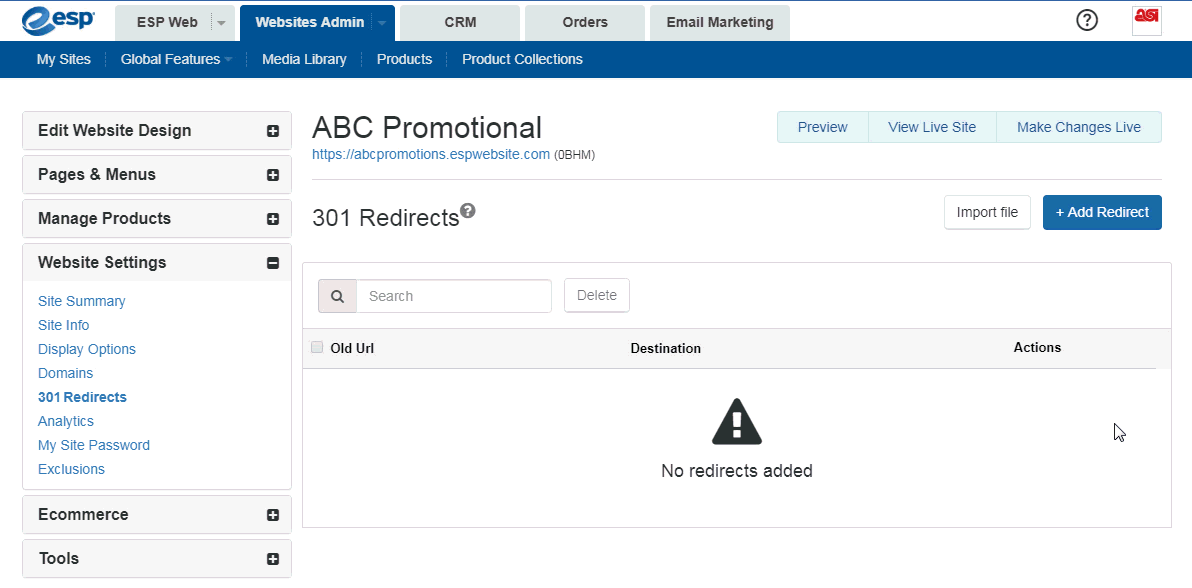Screen dimensions: 1192x588
Task: Click the plus icon beside Pages & Menus
Action: point(273,175)
